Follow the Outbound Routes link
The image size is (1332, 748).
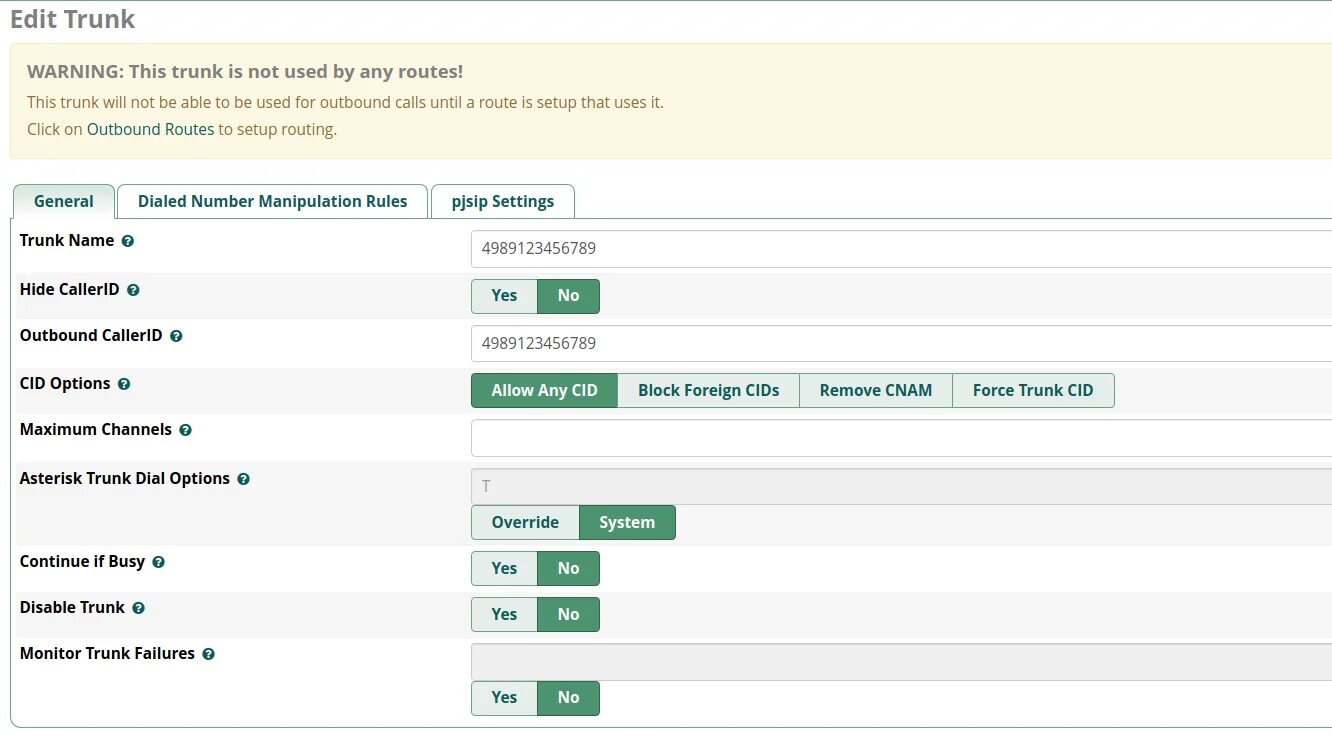(150, 129)
